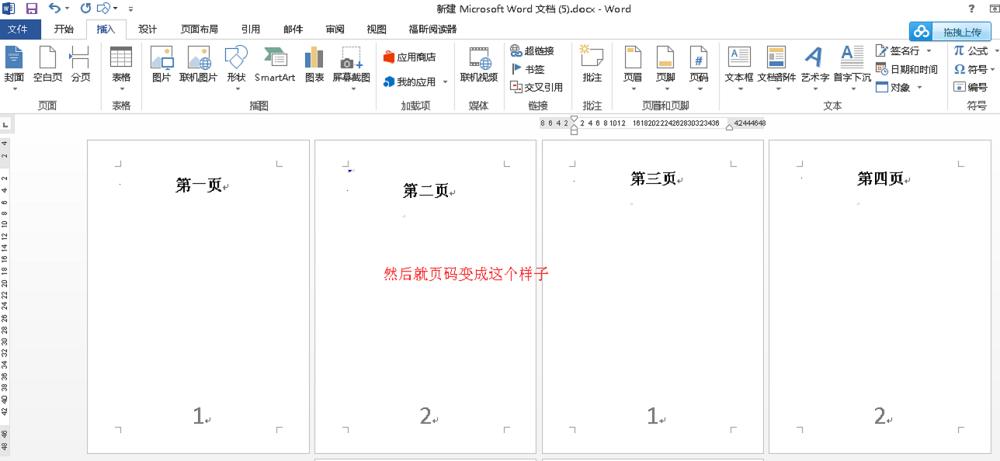The width and height of the screenshot is (1000, 461).
Task: Click the red text 然后就页码变成这个样子
Action: pos(466,274)
